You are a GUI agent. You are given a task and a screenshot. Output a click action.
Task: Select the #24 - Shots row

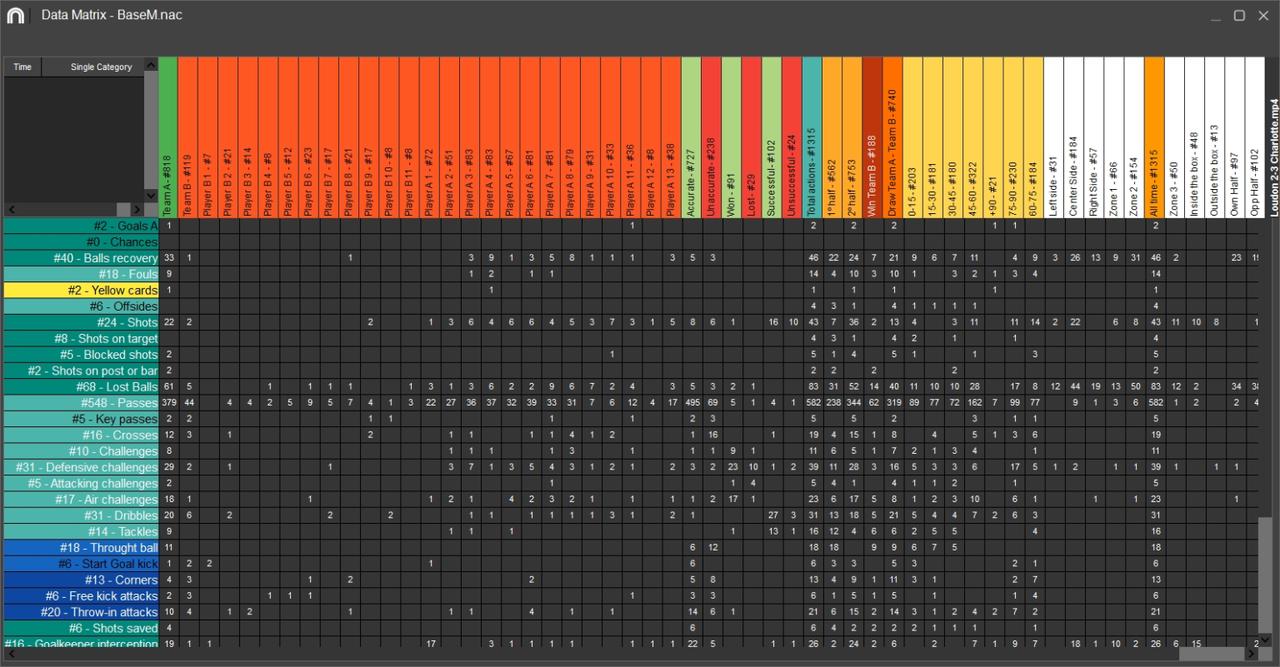tap(81, 322)
